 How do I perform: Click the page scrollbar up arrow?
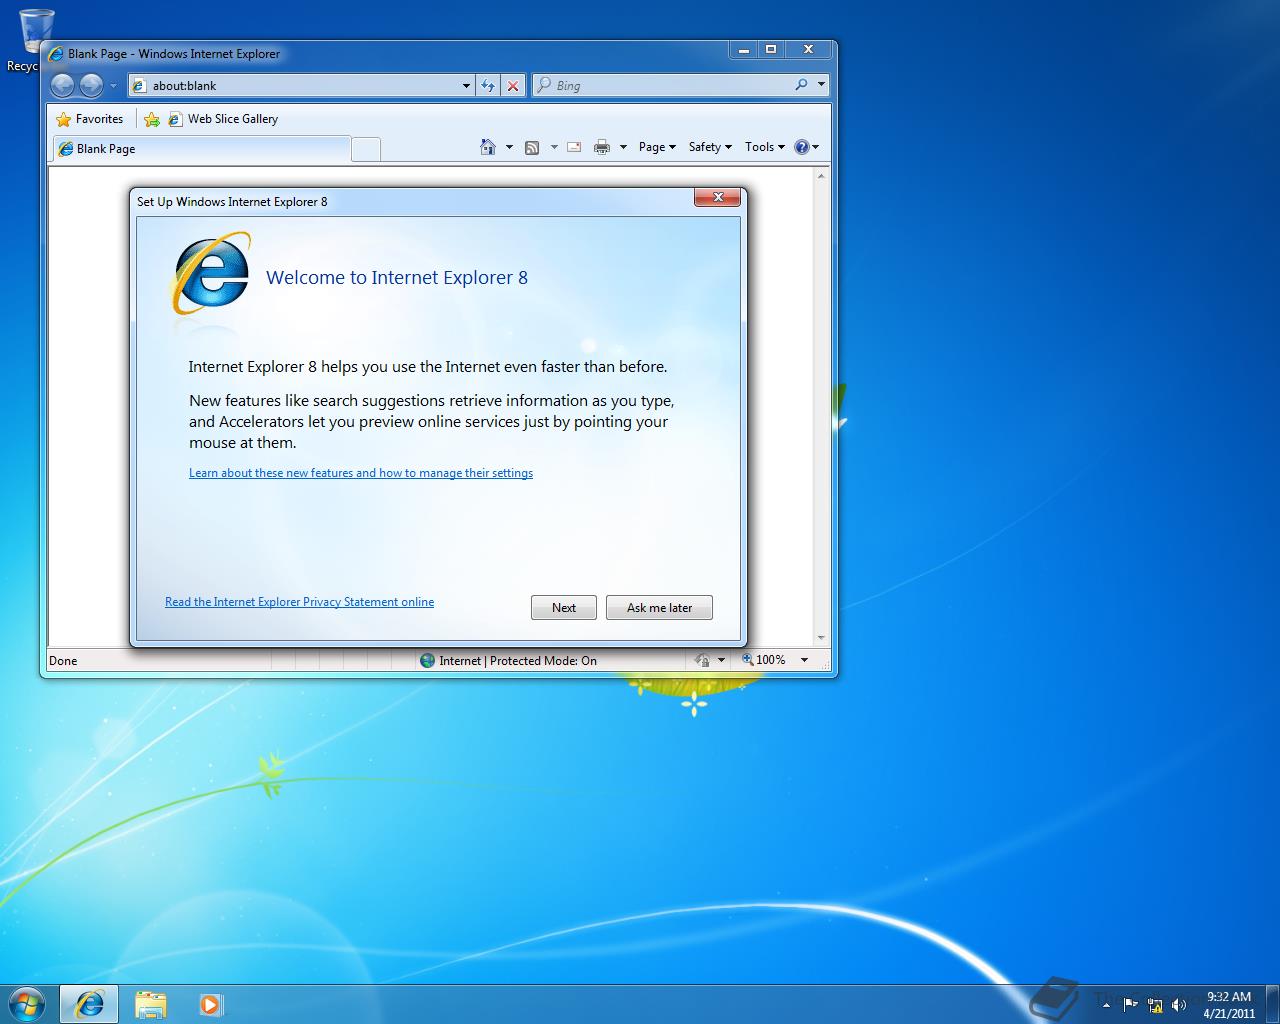(821, 176)
